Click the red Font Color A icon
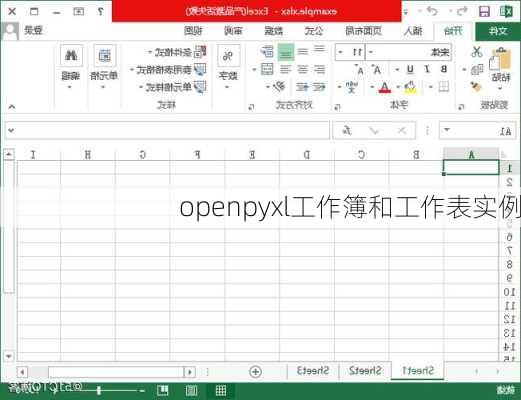521x400 pixels. [384, 87]
